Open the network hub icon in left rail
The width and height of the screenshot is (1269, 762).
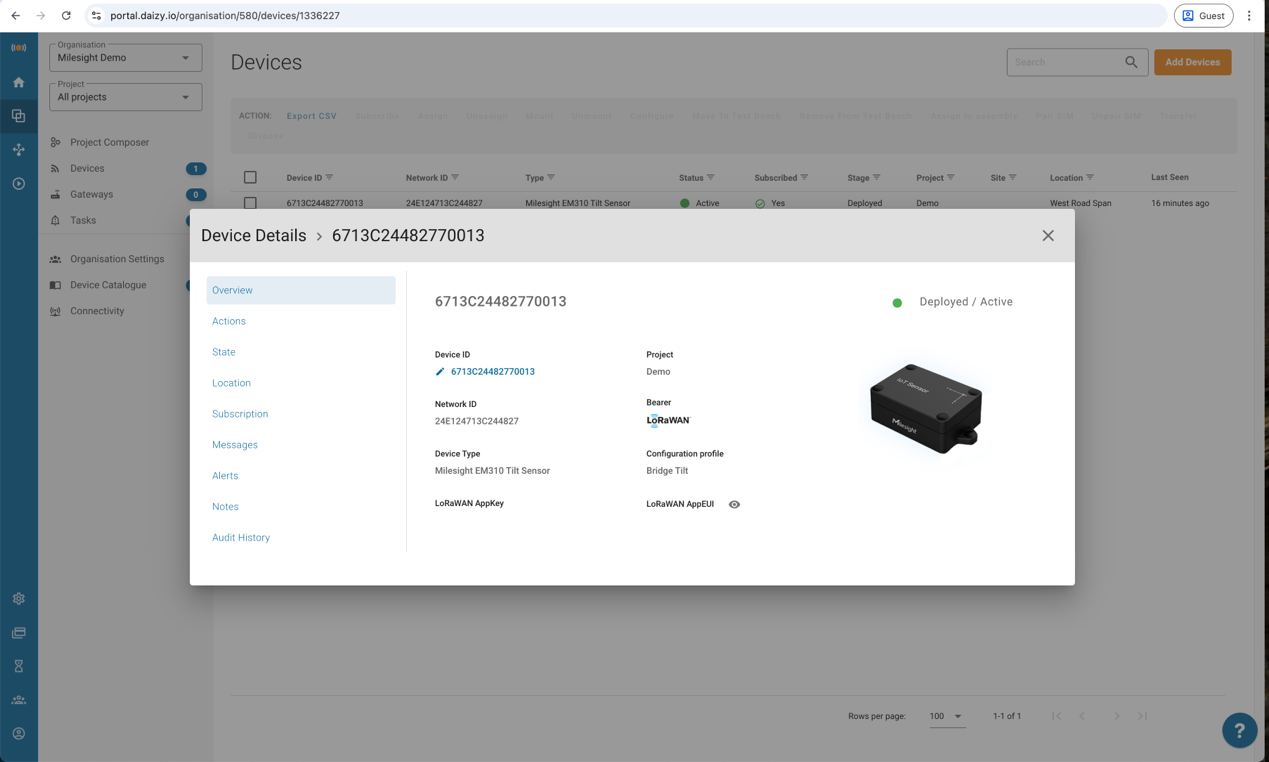(x=18, y=150)
